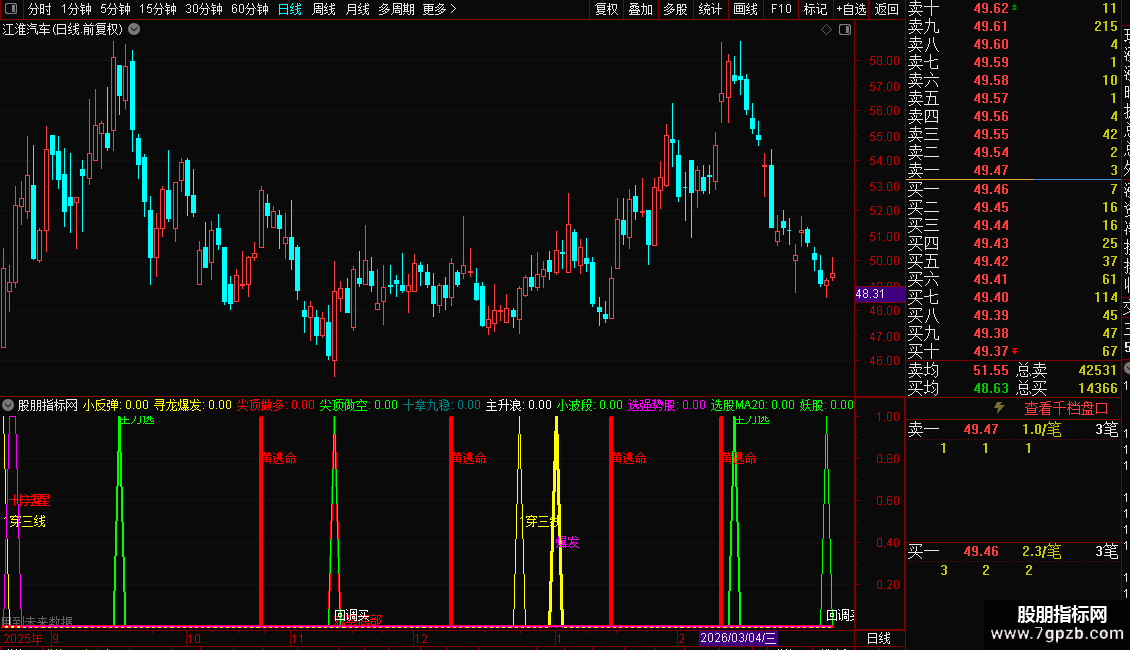Click the green up arrow at 卖十
The height and width of the screenshot is (650, 1130).
pos(1015,7)
